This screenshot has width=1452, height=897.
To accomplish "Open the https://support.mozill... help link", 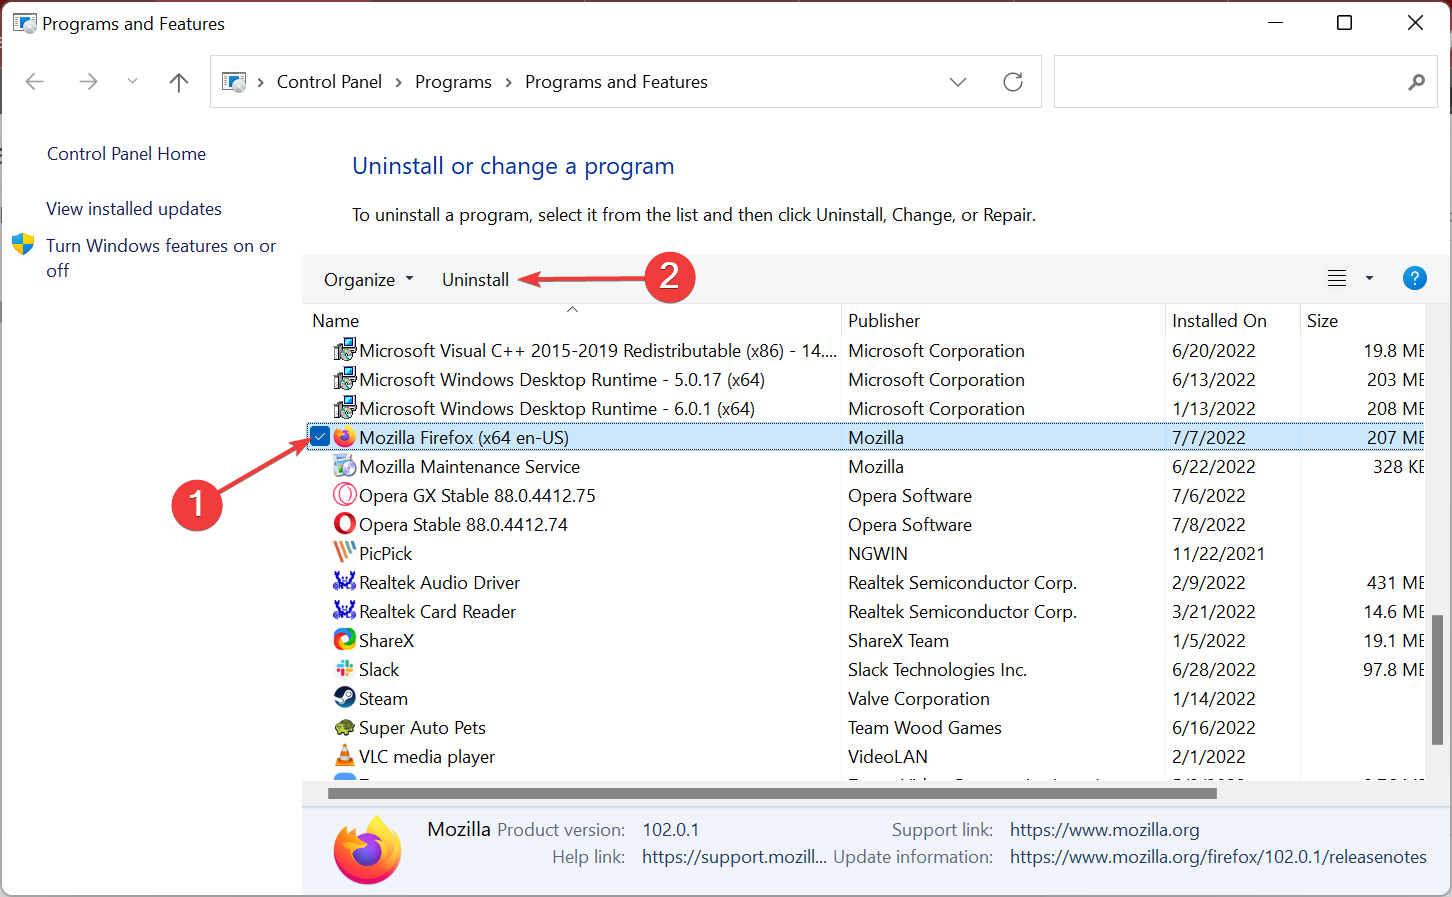I will pyautogui.click(x=734, y=857).
